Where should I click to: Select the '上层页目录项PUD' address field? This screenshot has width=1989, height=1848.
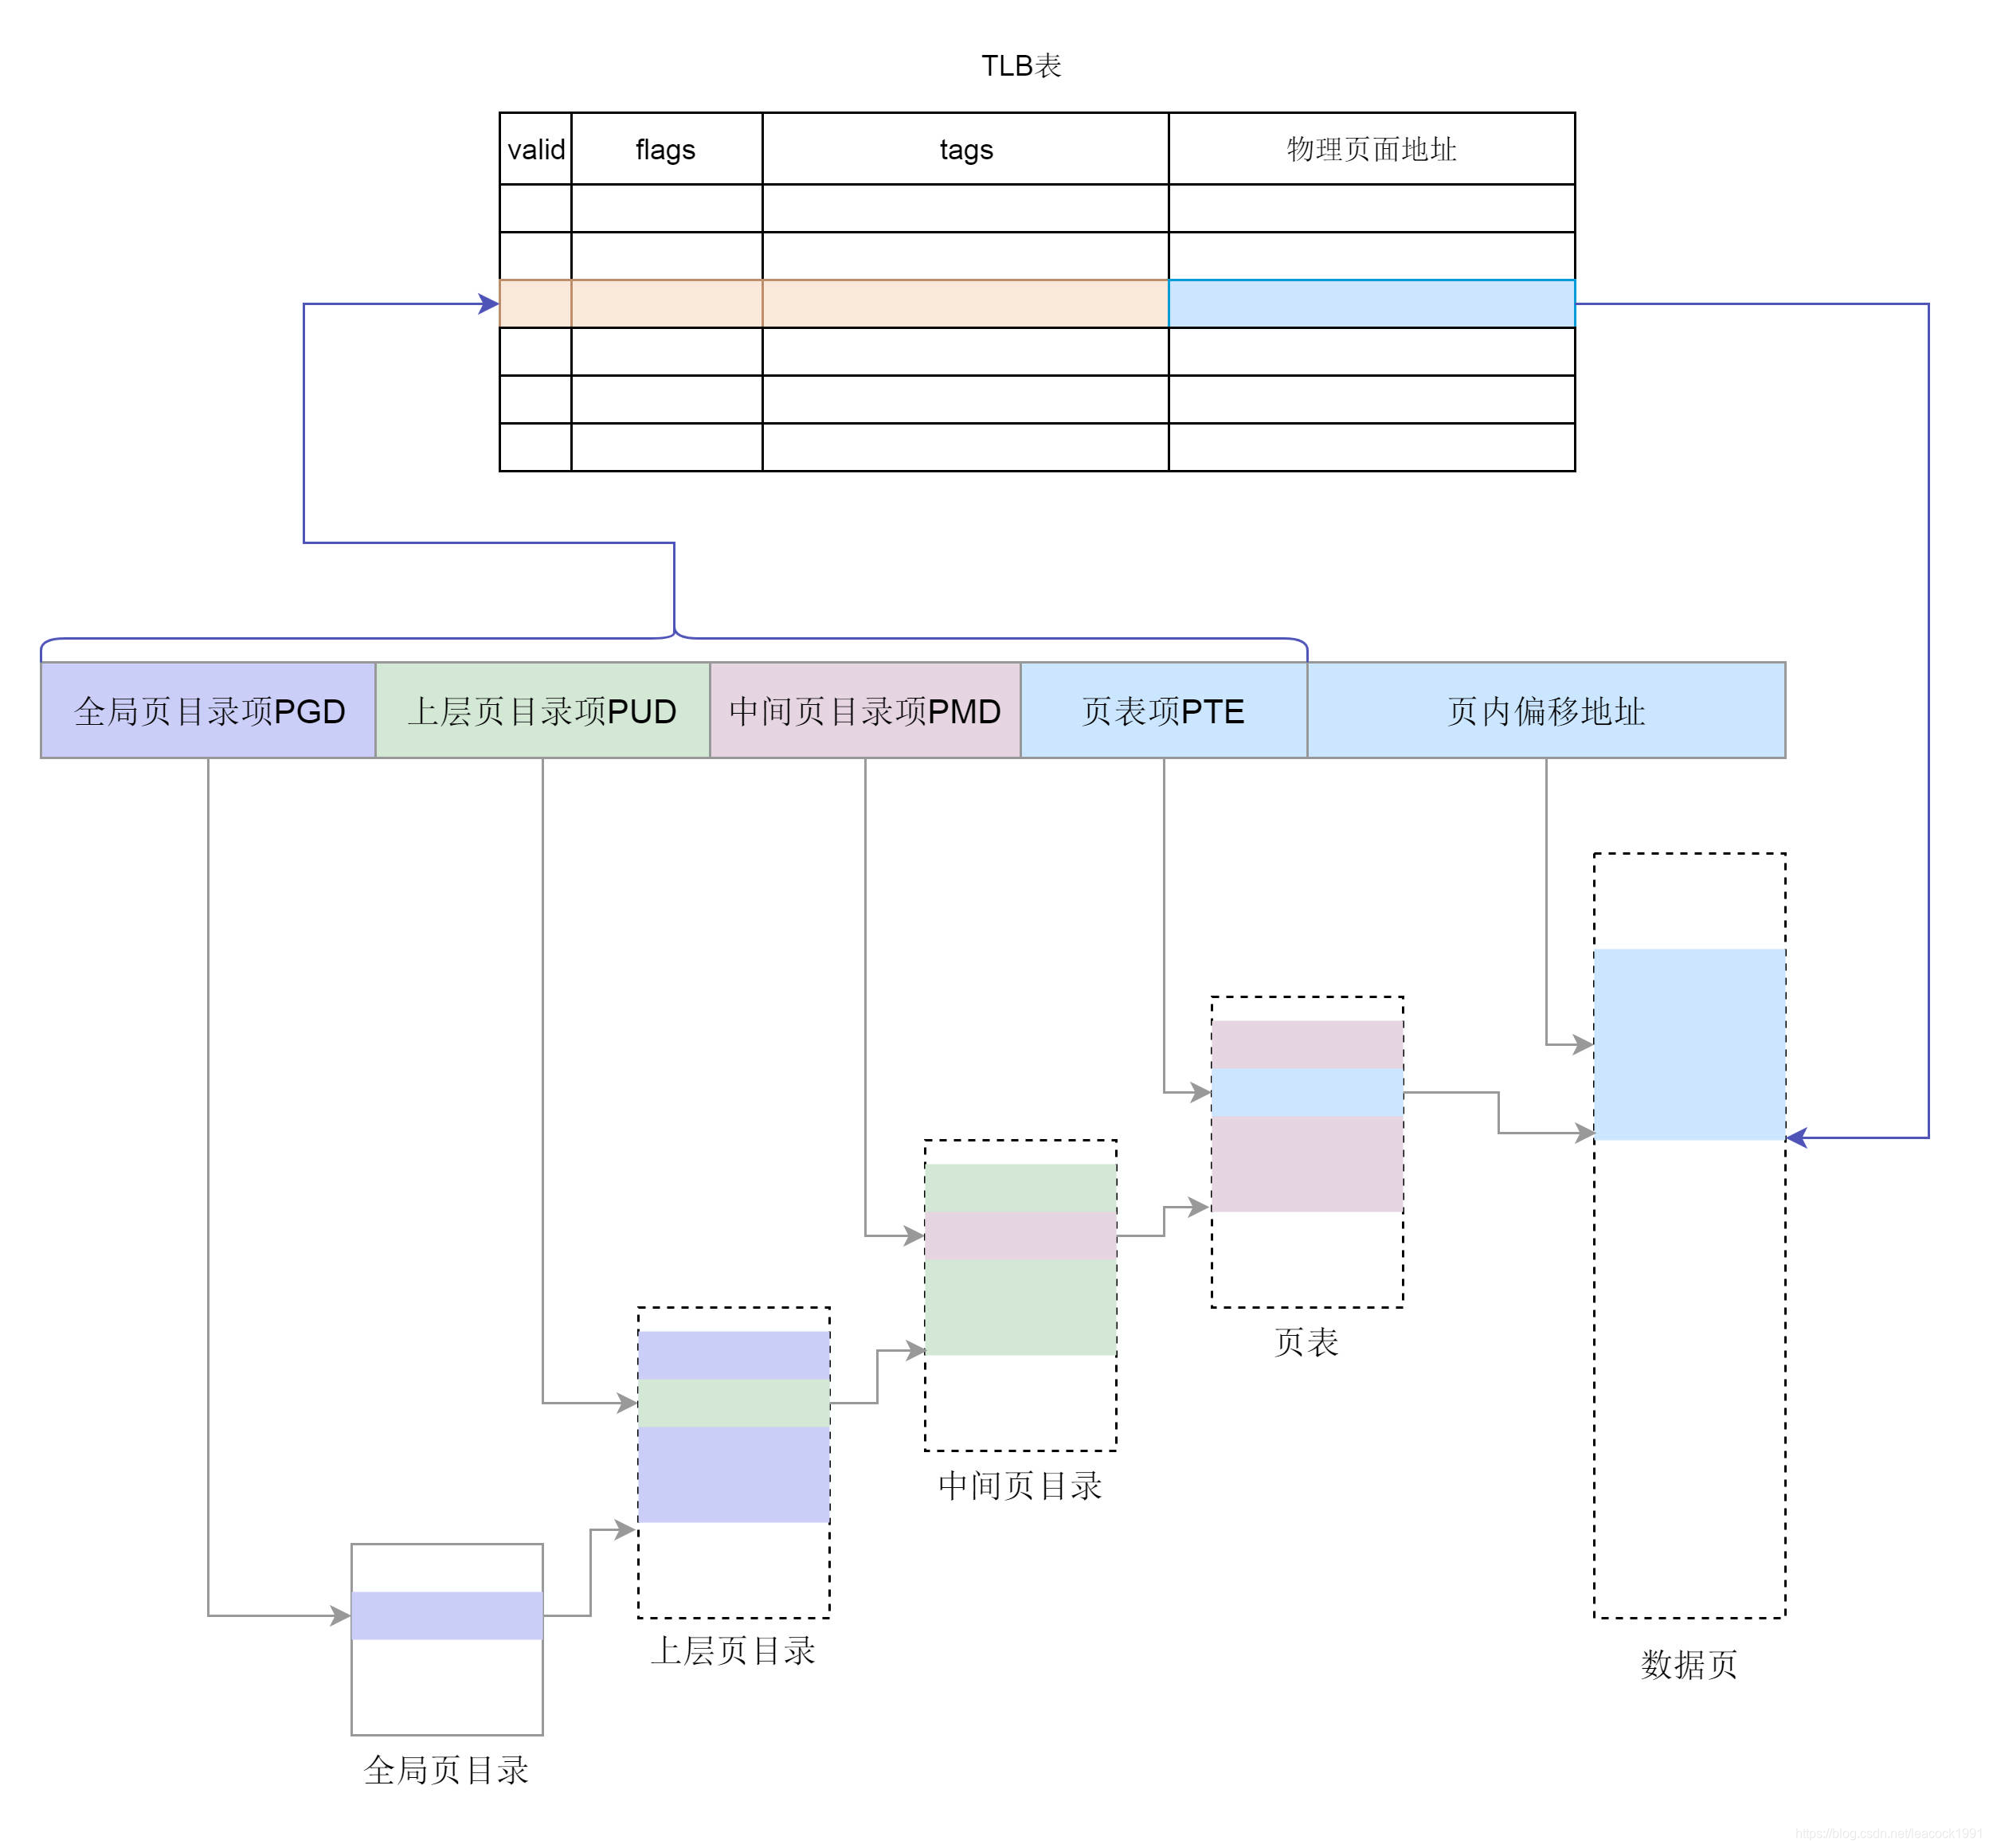(543, 710)
